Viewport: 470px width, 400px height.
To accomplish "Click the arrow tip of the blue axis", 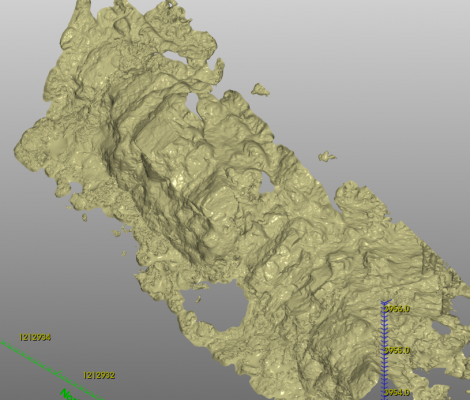I will (x=385, y=302).
